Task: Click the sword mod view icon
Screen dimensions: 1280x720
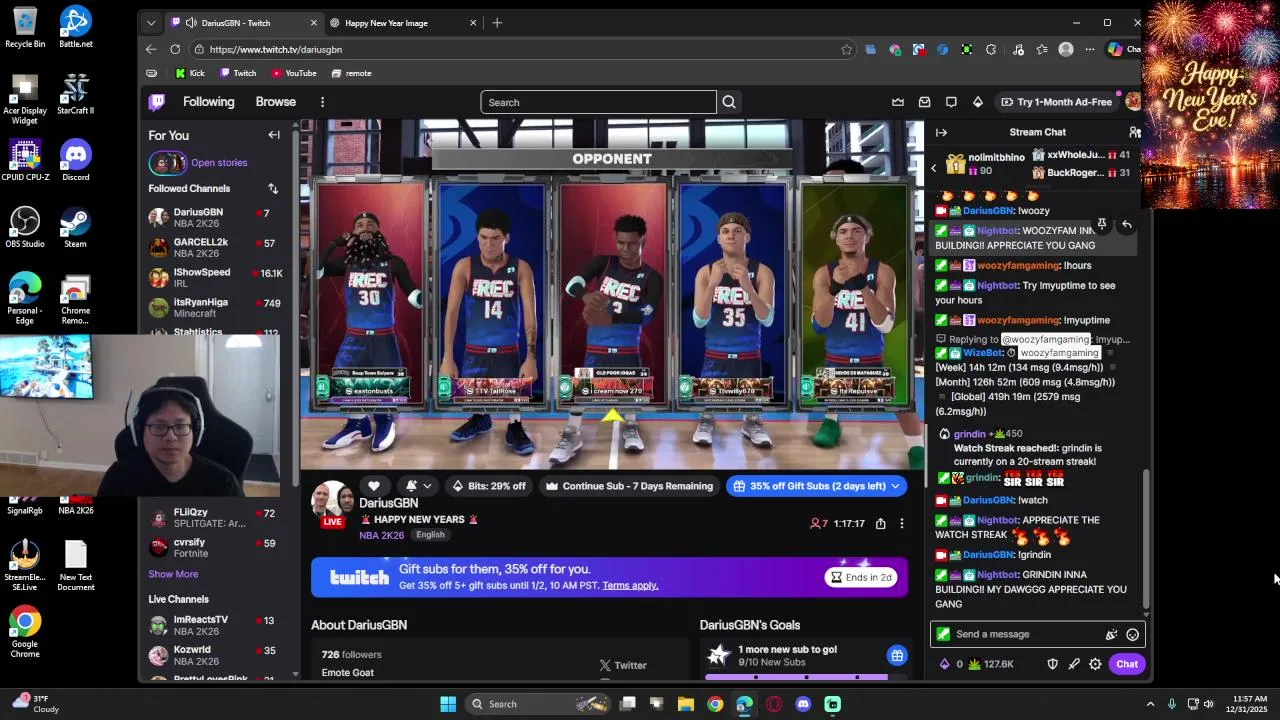Action: tap(1074, 664)
